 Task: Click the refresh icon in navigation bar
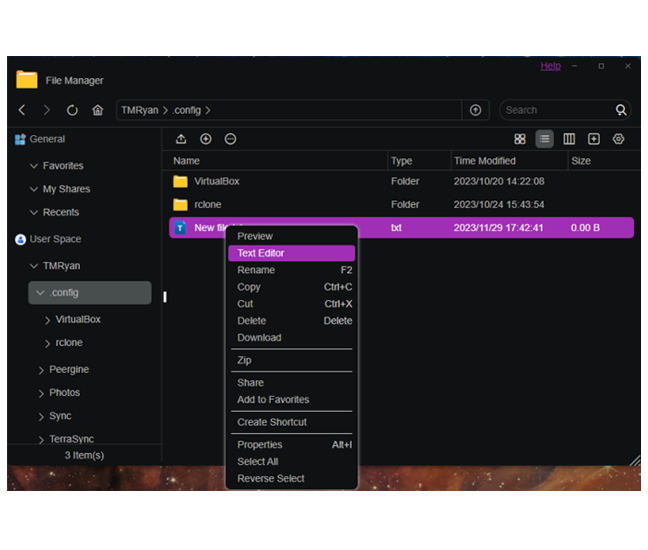[72, 110]
